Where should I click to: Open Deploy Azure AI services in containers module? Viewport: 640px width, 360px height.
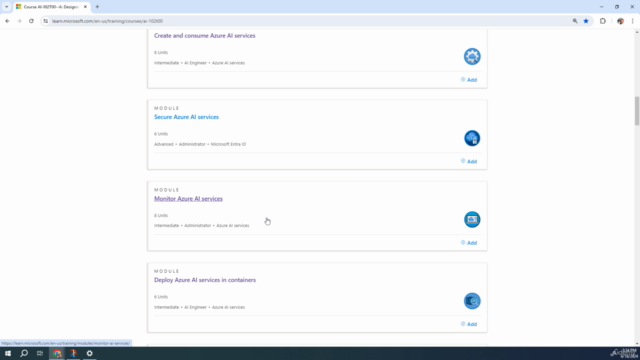coord(205,280)
